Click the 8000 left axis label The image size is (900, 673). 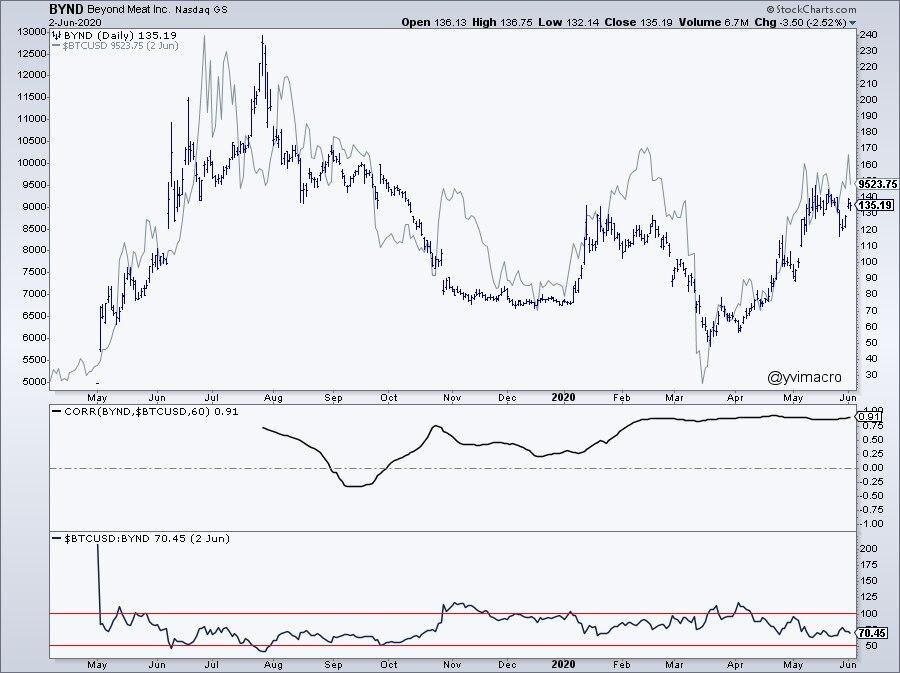coord(33,251)
